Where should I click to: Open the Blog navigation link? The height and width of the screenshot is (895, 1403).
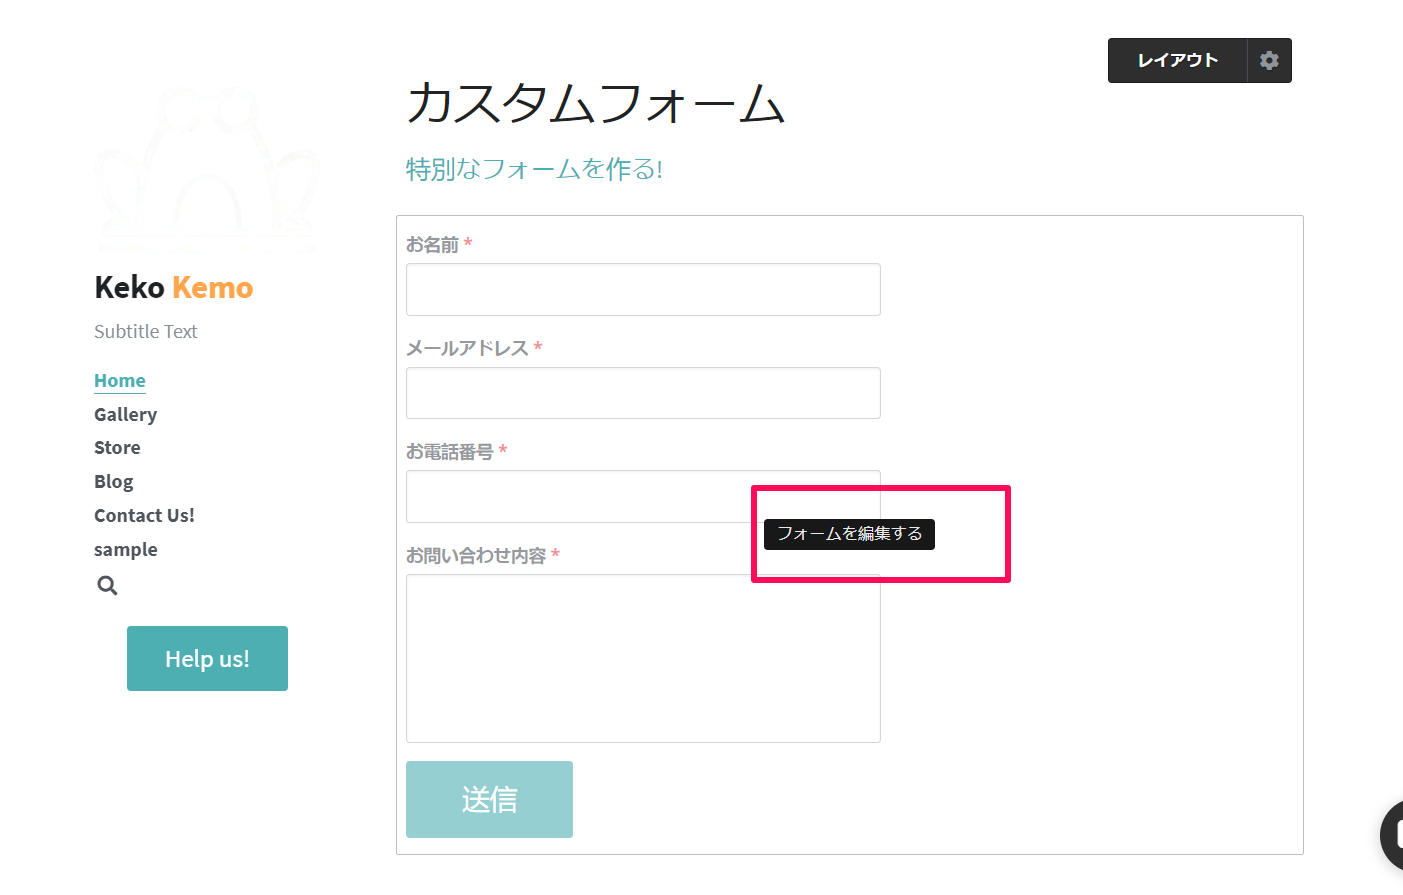[113, 481]
